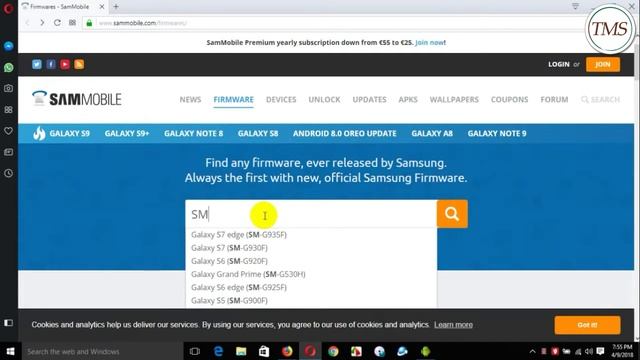Viewport: 640px width, 360px height.
Task: Select Galaxy S6 edge (SM-G925F) suggestion
Action: coord(311,287)
